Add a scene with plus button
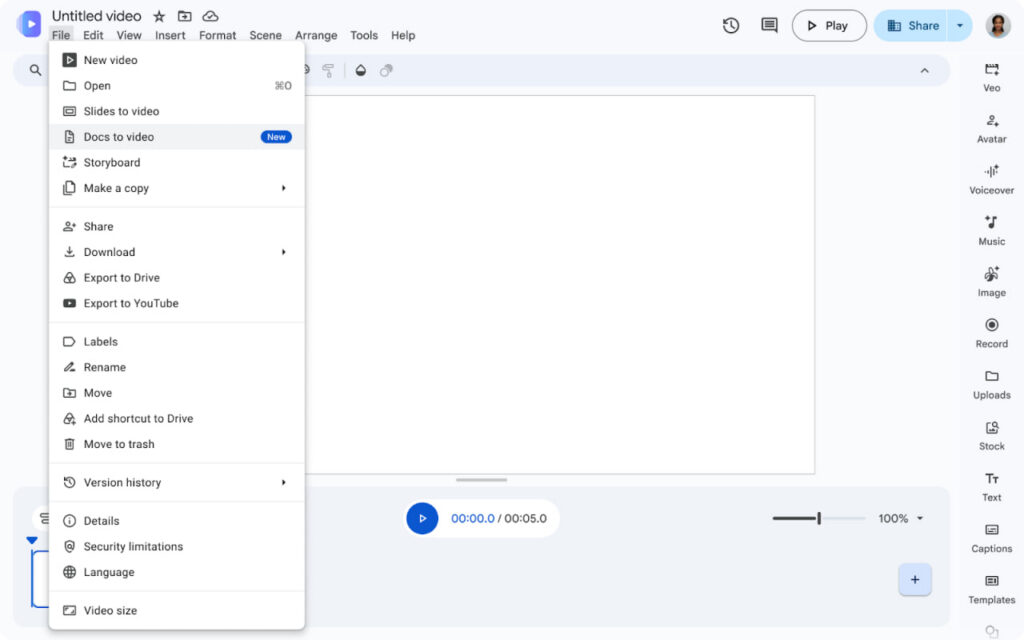 click(x=914, y=579)
